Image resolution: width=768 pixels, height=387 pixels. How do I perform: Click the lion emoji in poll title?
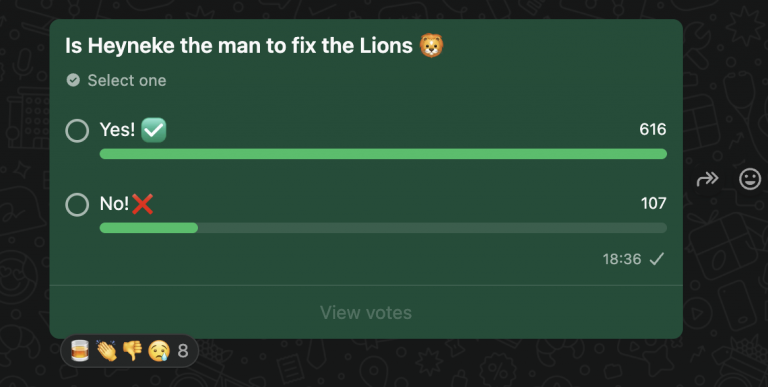[432, 46]
